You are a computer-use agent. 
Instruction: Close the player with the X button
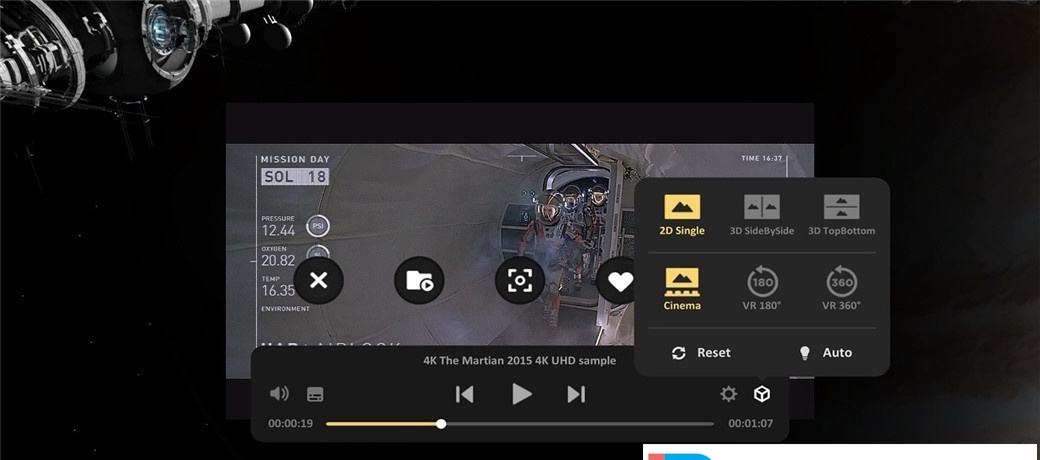pos(318,280)
